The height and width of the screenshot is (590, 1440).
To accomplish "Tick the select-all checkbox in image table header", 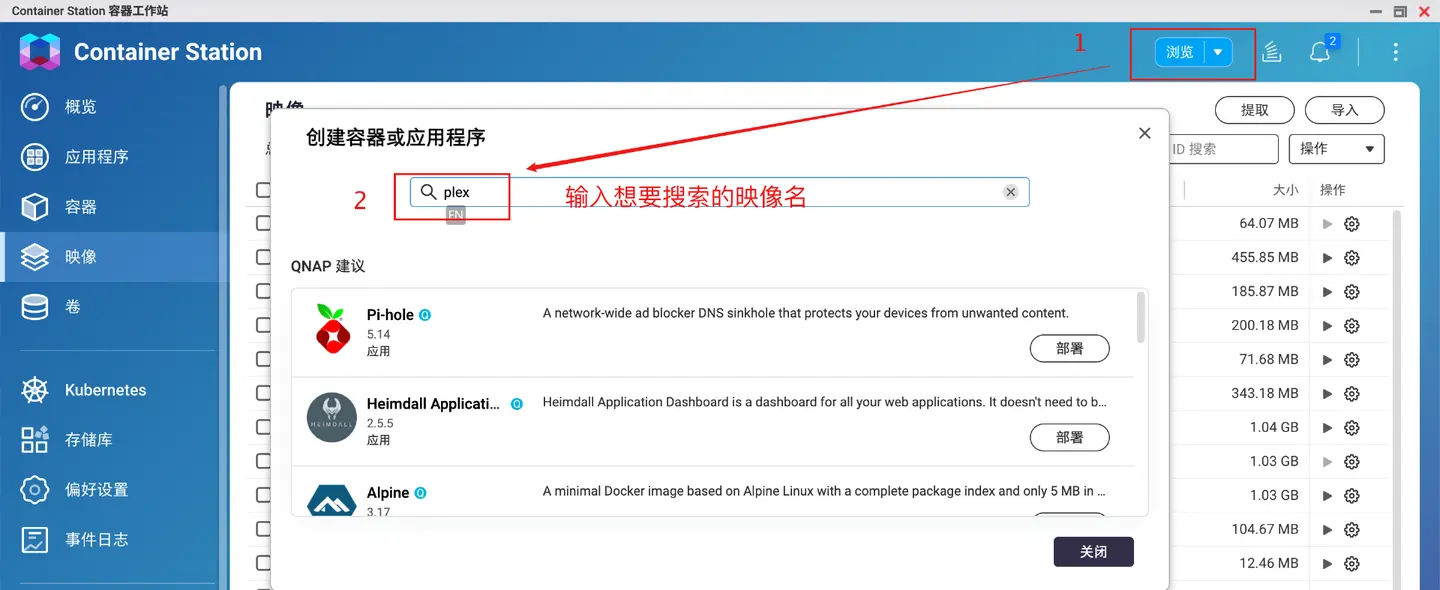I will [x=263, y=190].
